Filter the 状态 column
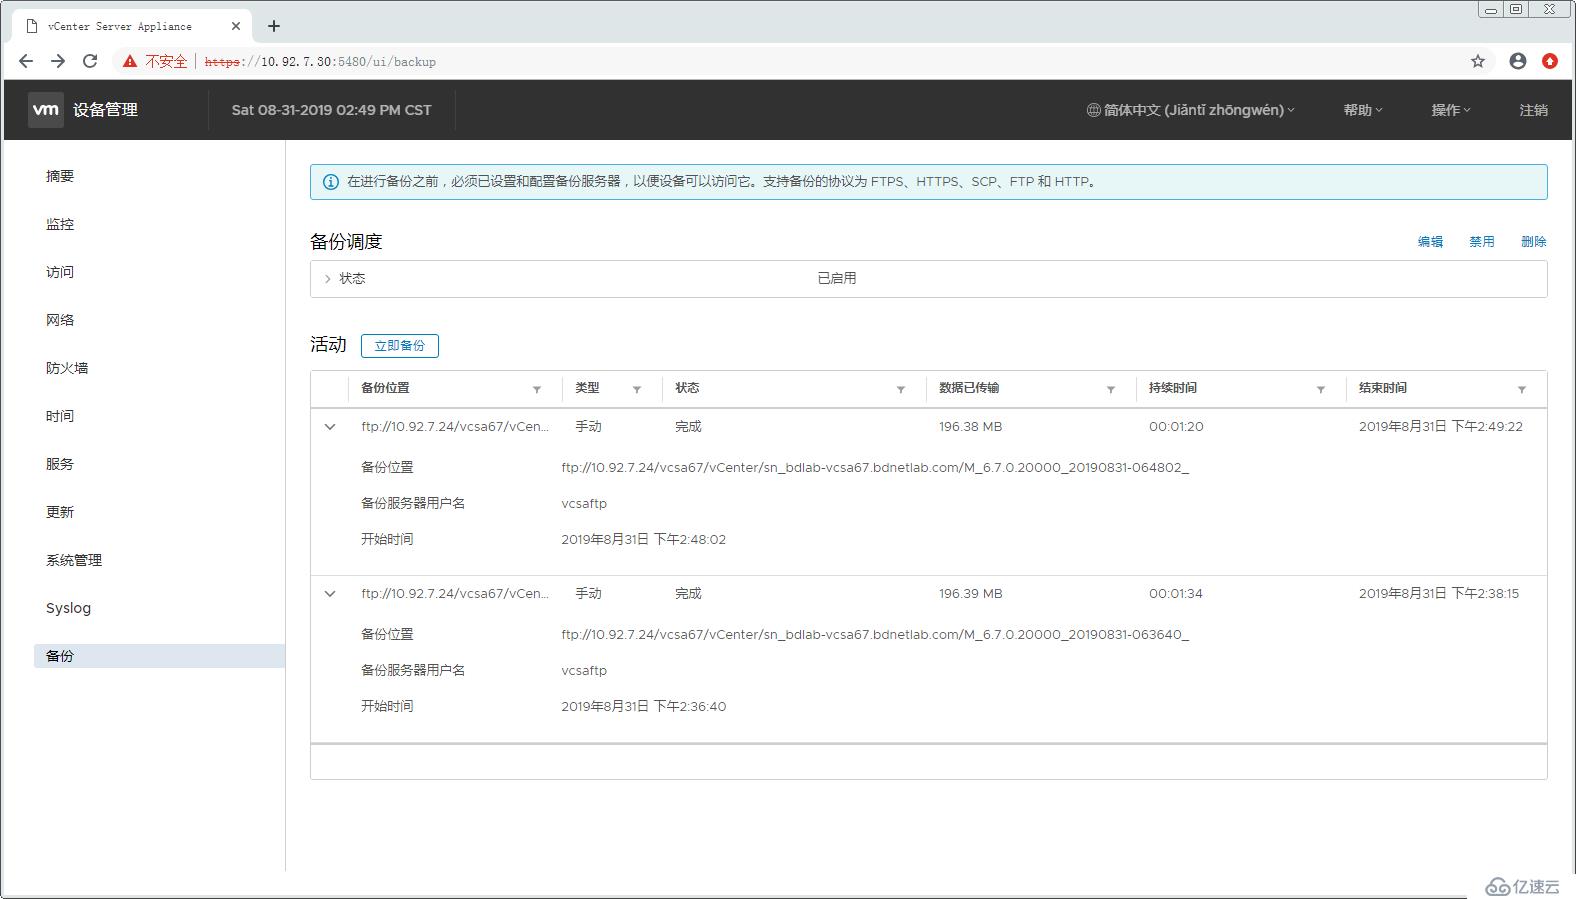The image size is (1576, 899). pos(901,389)
